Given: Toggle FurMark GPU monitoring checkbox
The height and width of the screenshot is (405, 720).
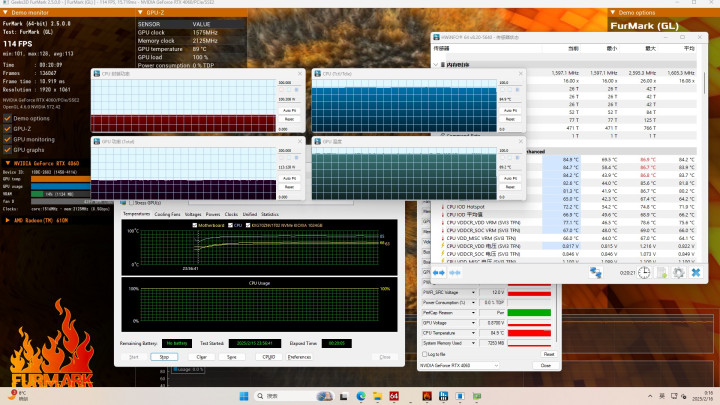Looking at the screenshot, I should (x=7, y=140).
